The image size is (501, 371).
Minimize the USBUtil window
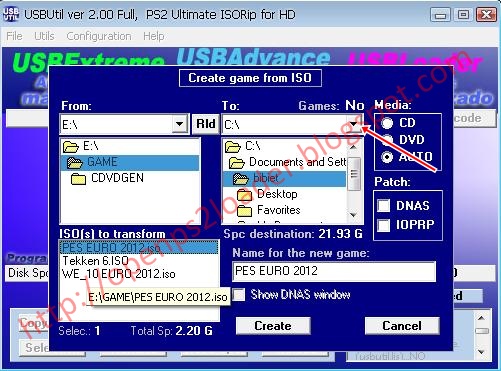tap(440, 15)
